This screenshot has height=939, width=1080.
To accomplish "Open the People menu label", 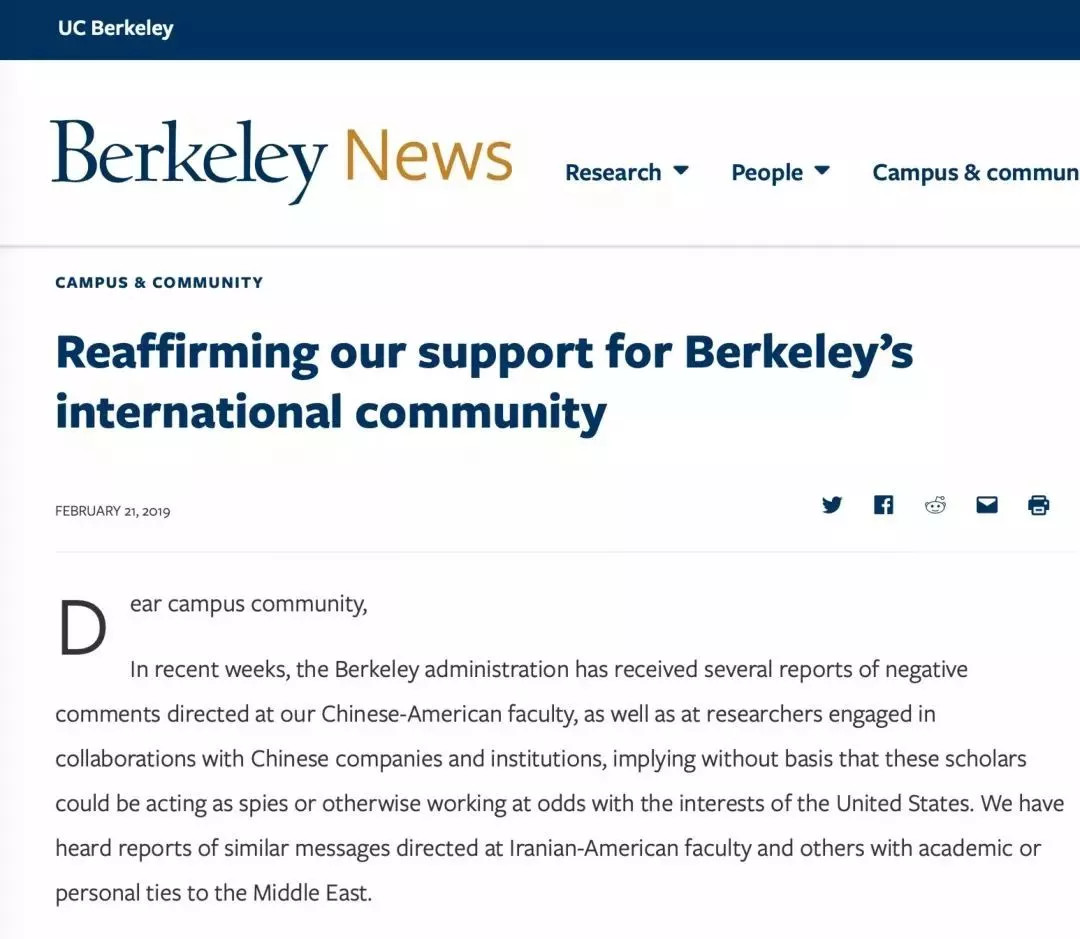I will pos(766,173).
